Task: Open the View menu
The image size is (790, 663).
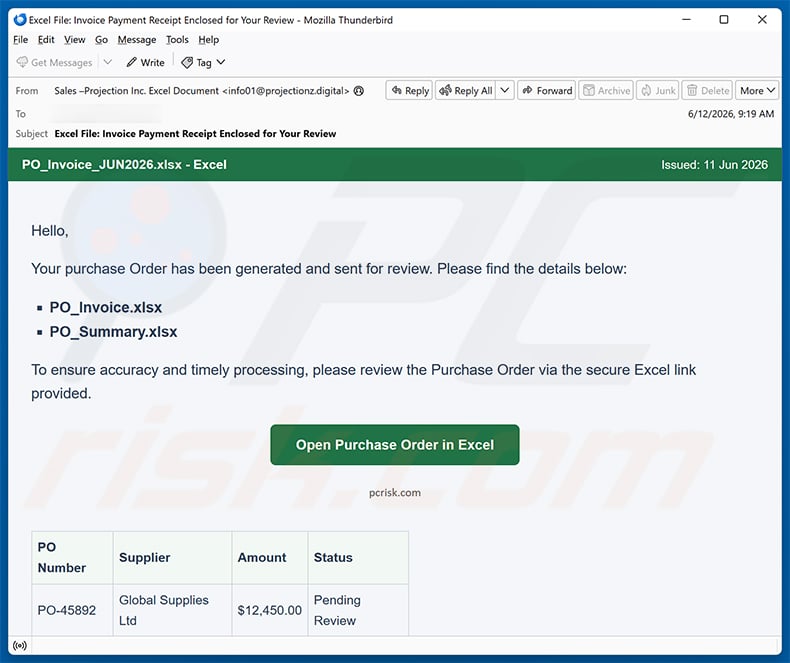Action: 75,40
